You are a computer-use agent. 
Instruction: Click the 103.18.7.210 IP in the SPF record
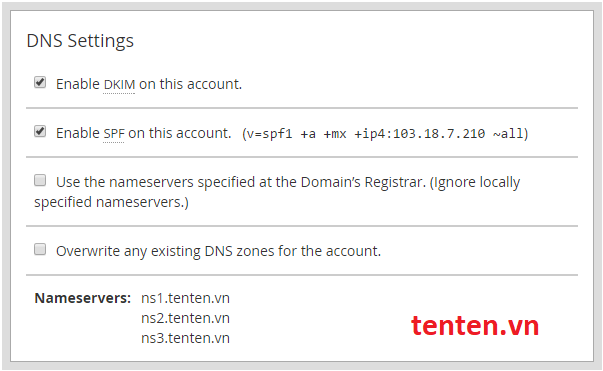tap(439, 134)
